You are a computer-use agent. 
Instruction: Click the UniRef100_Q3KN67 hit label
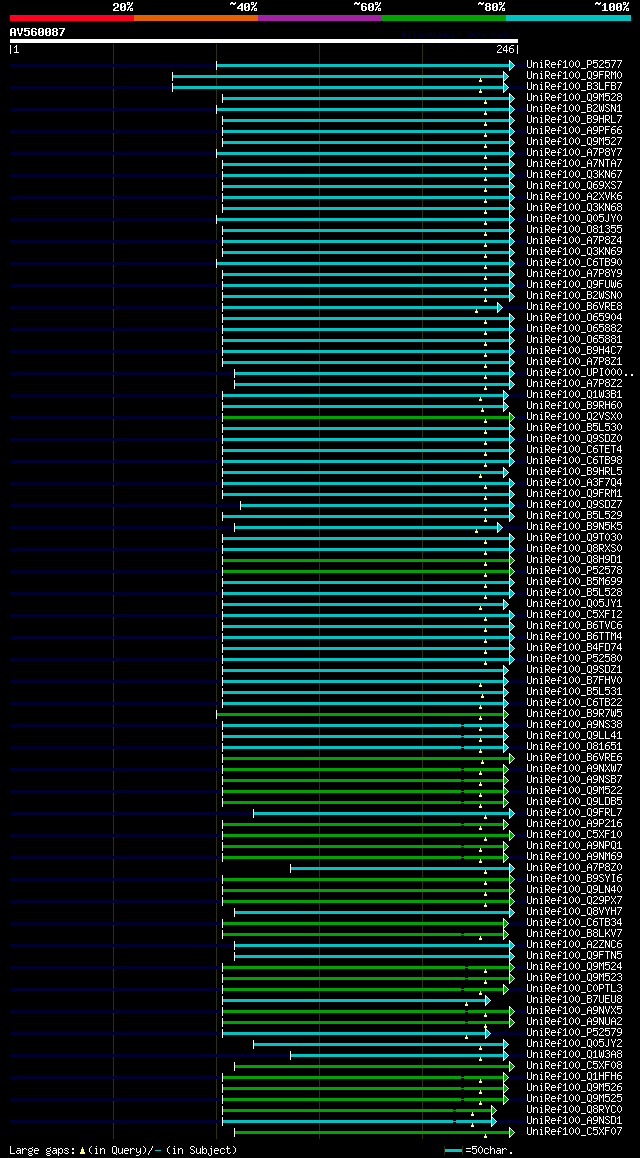574,174
